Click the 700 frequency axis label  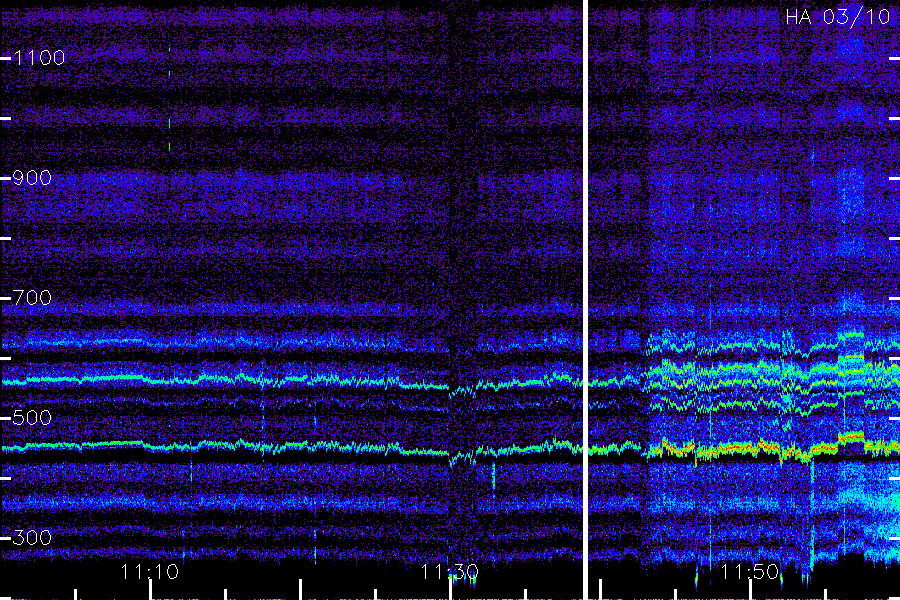[x=32, y=298]
